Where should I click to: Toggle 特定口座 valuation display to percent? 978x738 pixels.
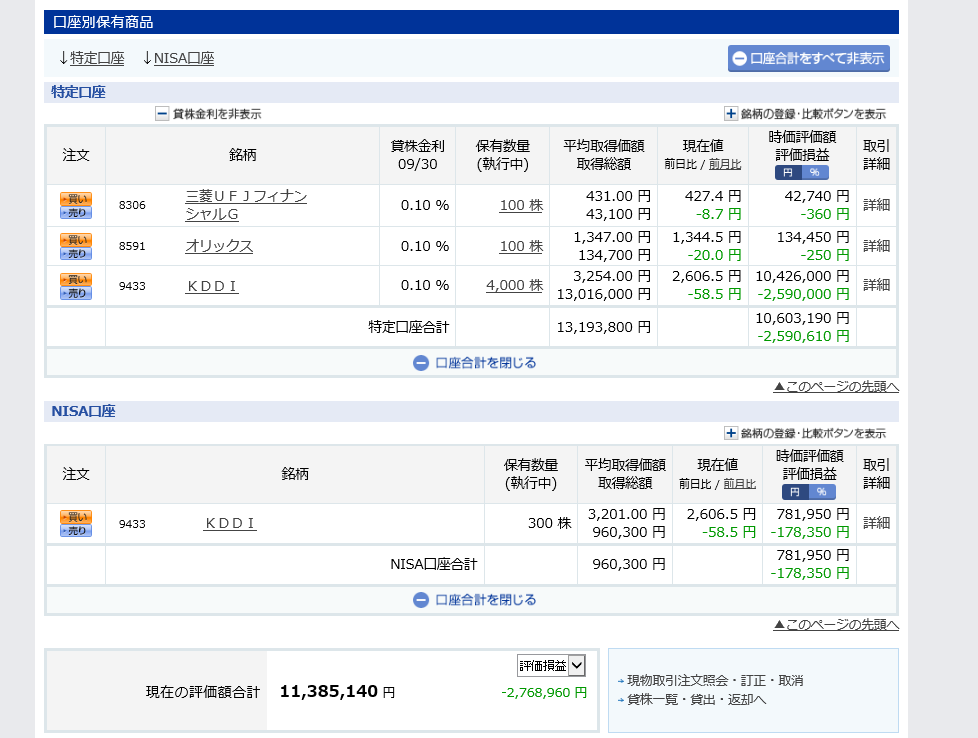(816, 173)
